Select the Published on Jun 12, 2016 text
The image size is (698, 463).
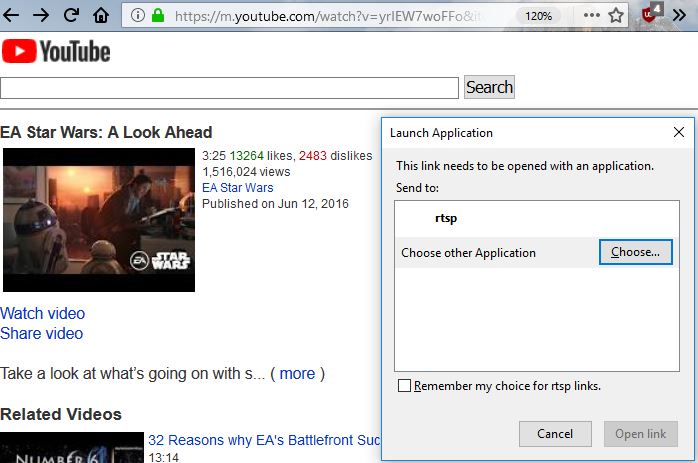click(275, 203)
